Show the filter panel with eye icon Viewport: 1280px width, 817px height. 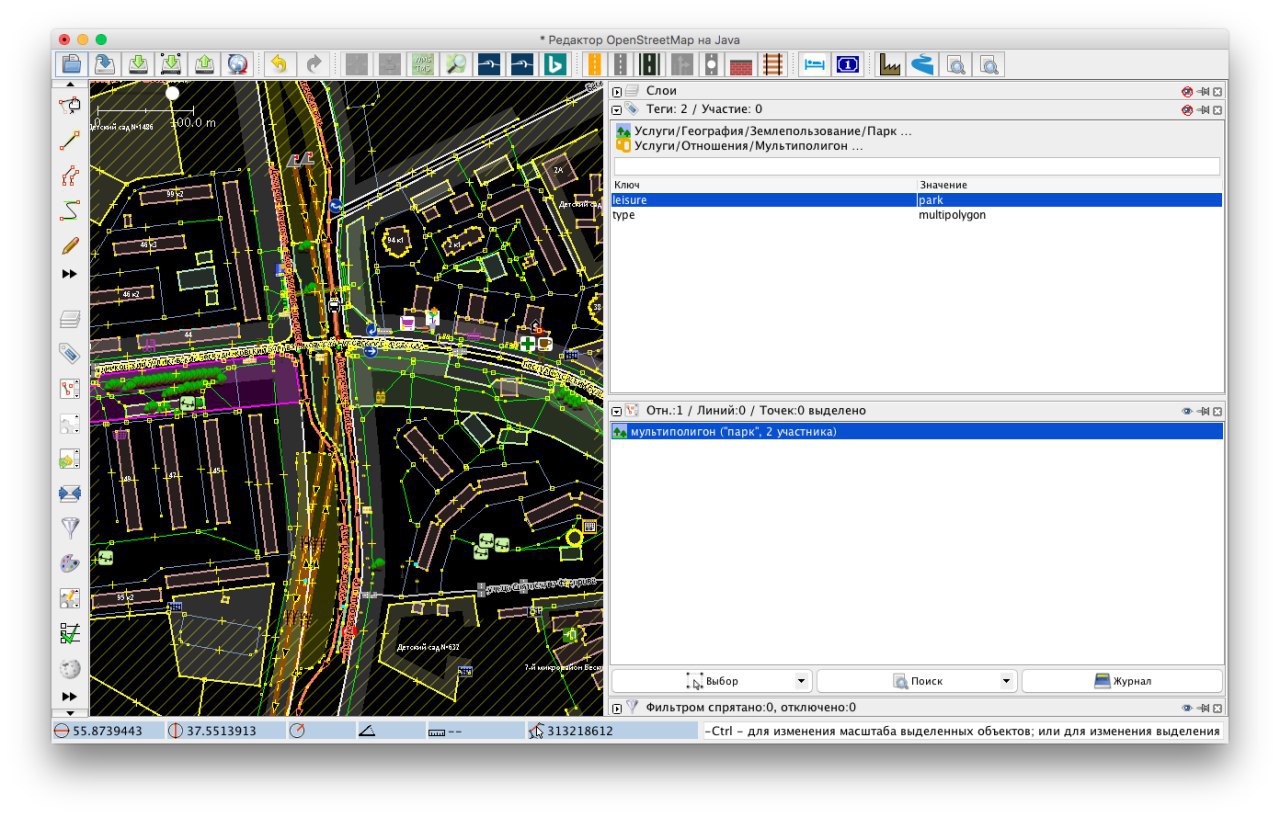point(1187,708)
